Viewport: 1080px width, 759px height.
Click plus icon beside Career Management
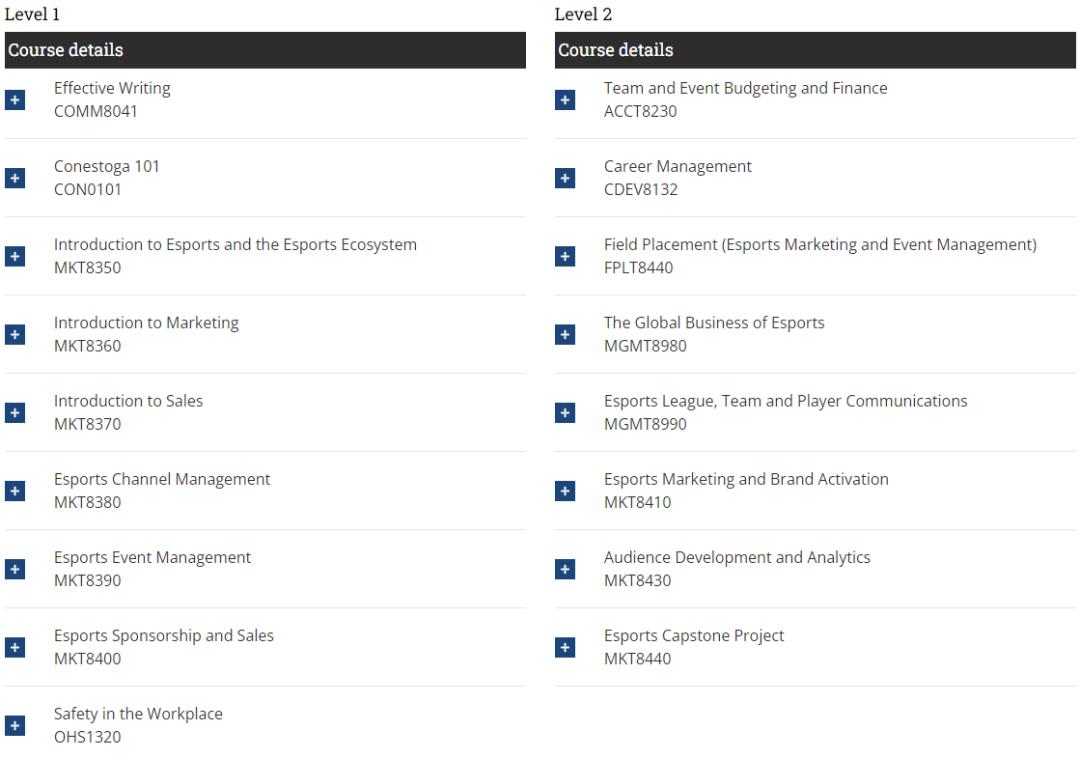click(x=565, y=178)
